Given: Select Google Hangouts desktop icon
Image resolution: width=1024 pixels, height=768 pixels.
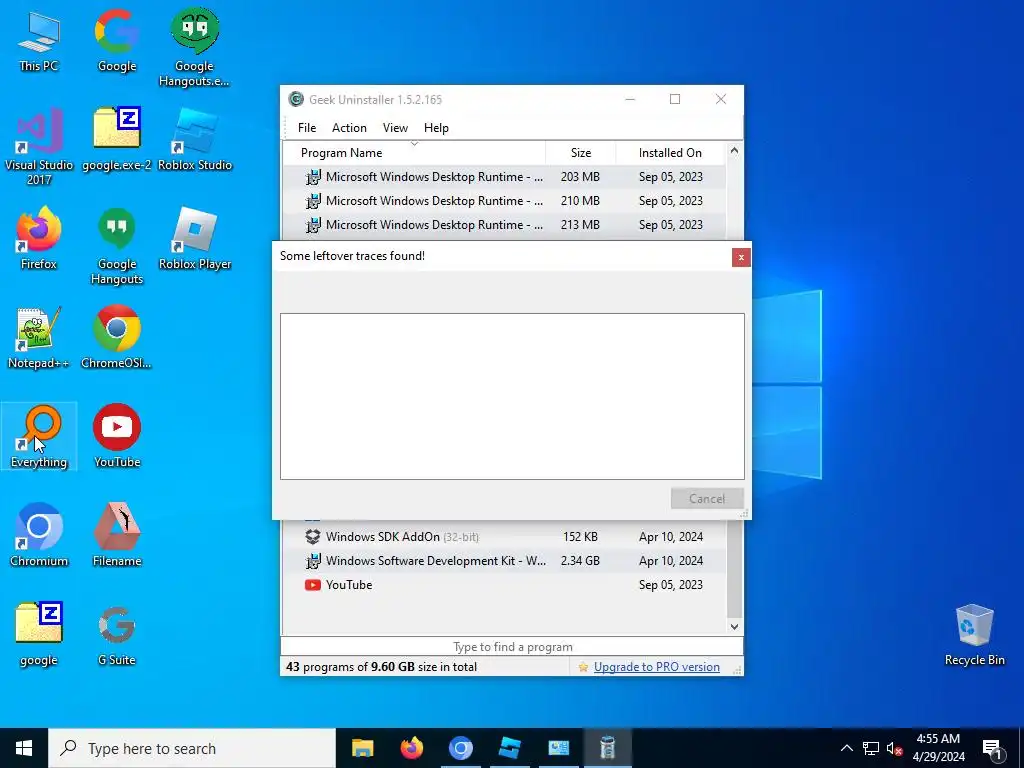Looking at the screenshot, I should 117,246.
